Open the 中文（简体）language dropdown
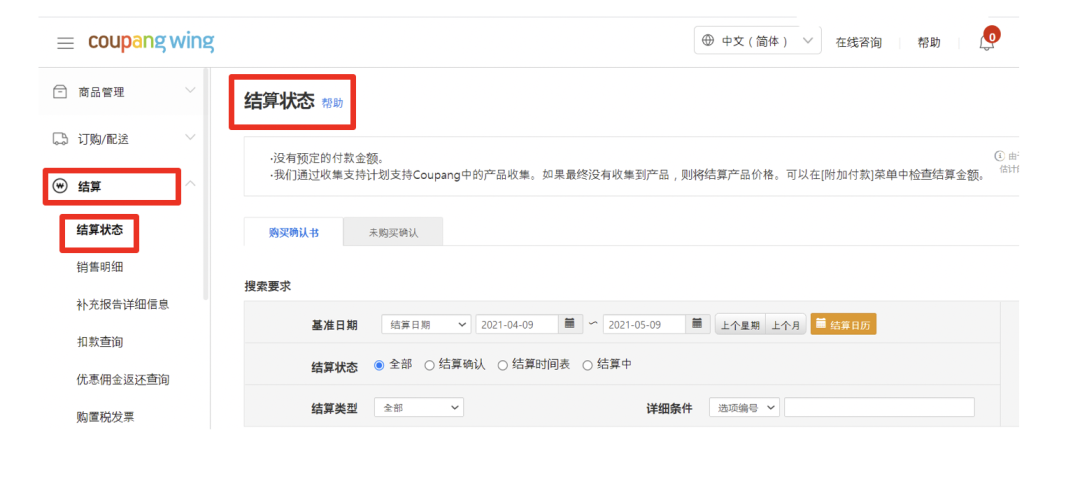 (x=758, y=41)
